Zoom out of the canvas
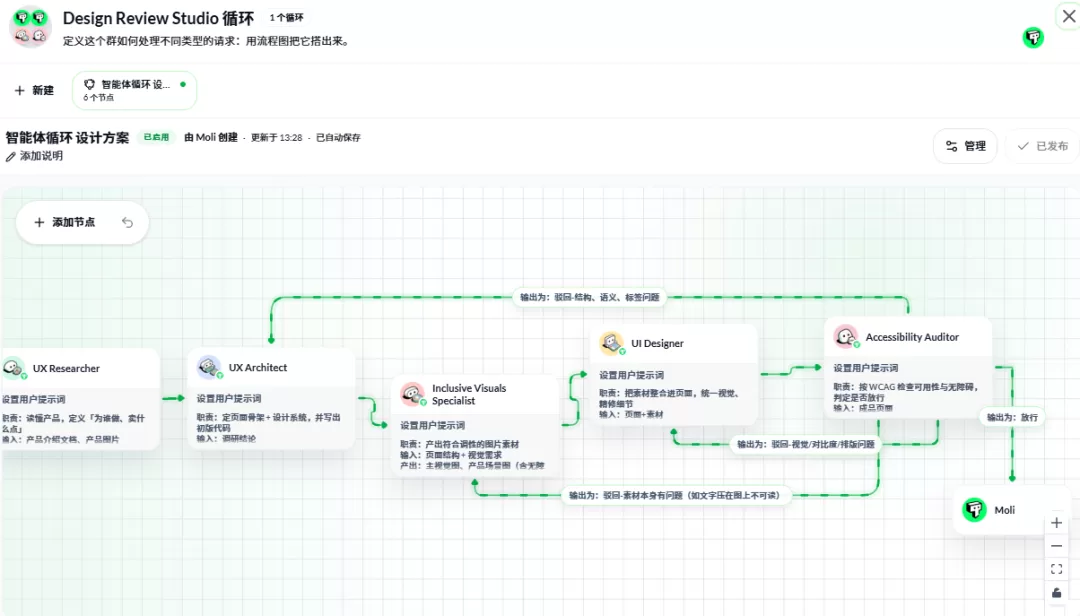 tap(1057, 546)
